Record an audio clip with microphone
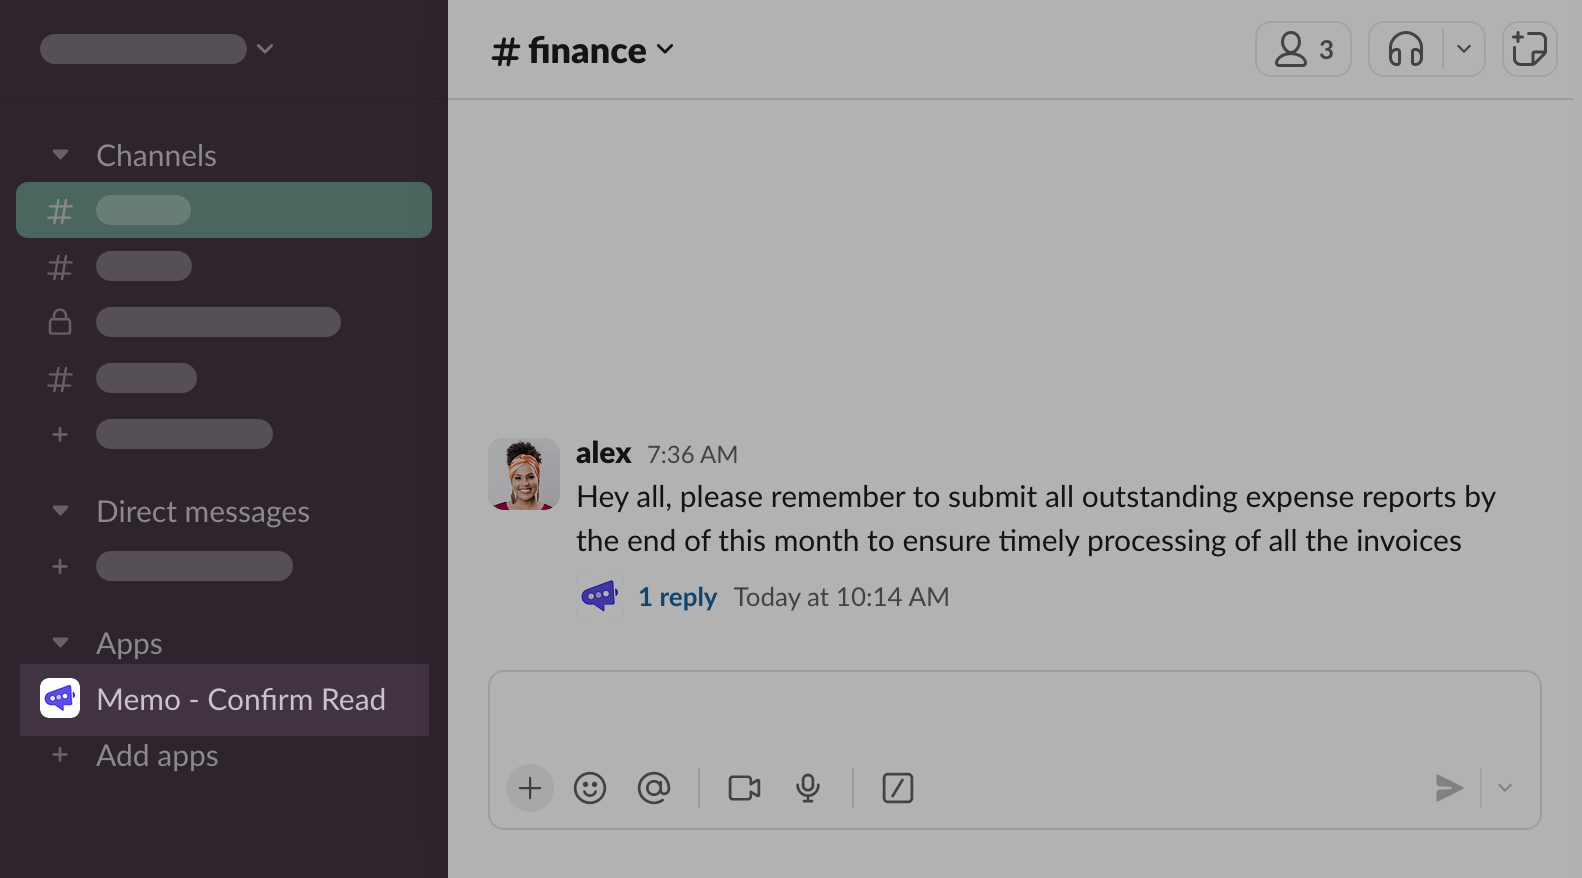 (808, 788)
